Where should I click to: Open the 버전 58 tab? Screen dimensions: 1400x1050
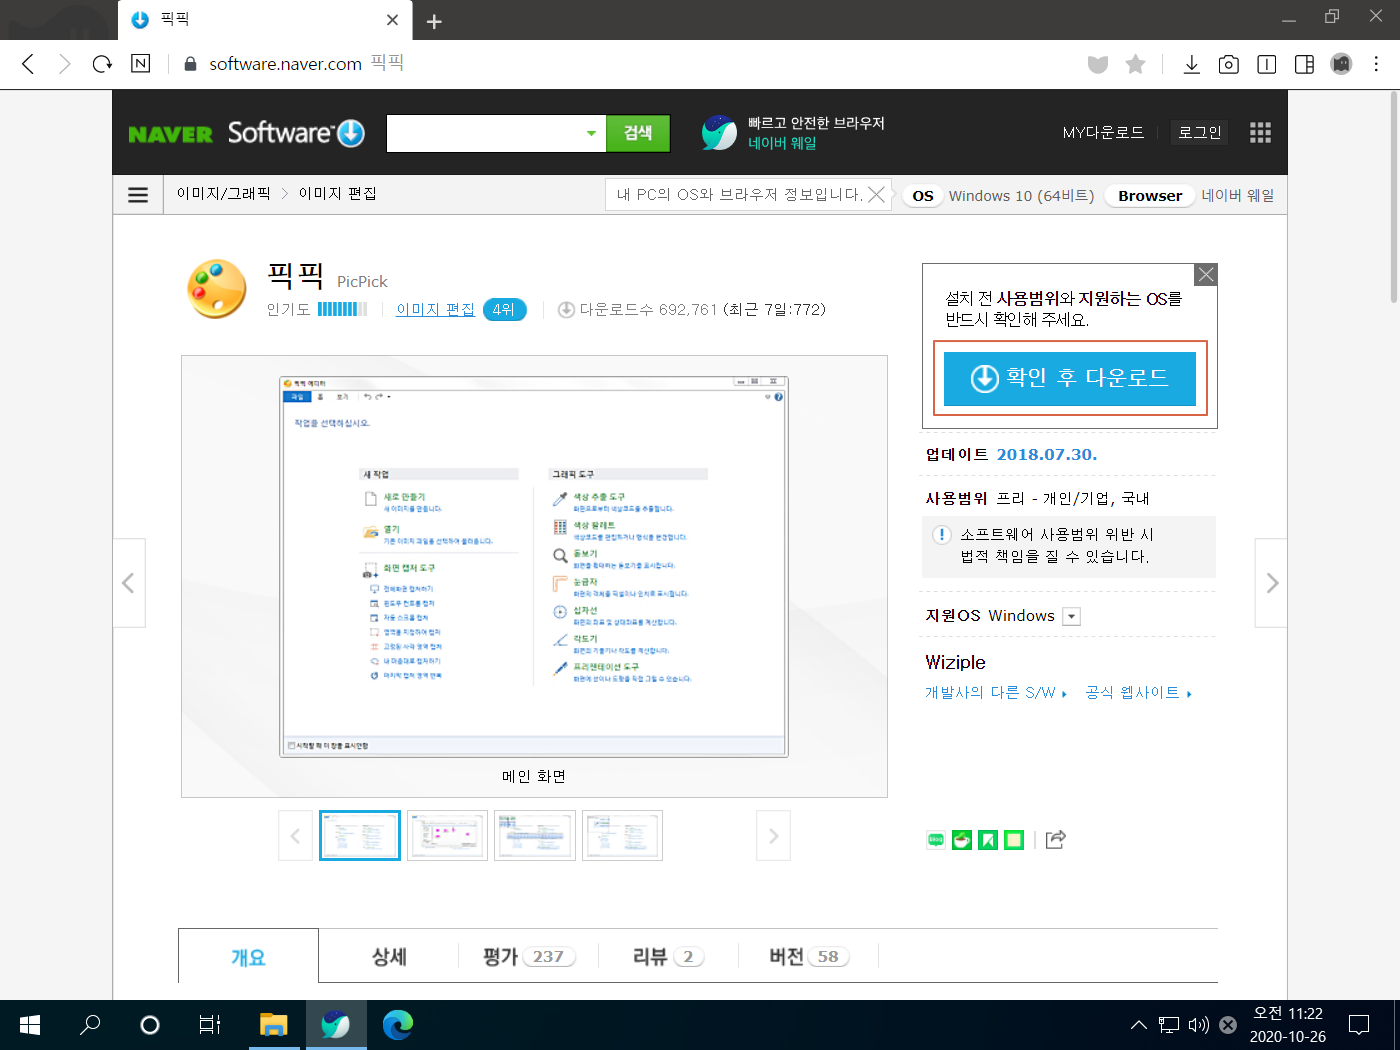point(809,957)
